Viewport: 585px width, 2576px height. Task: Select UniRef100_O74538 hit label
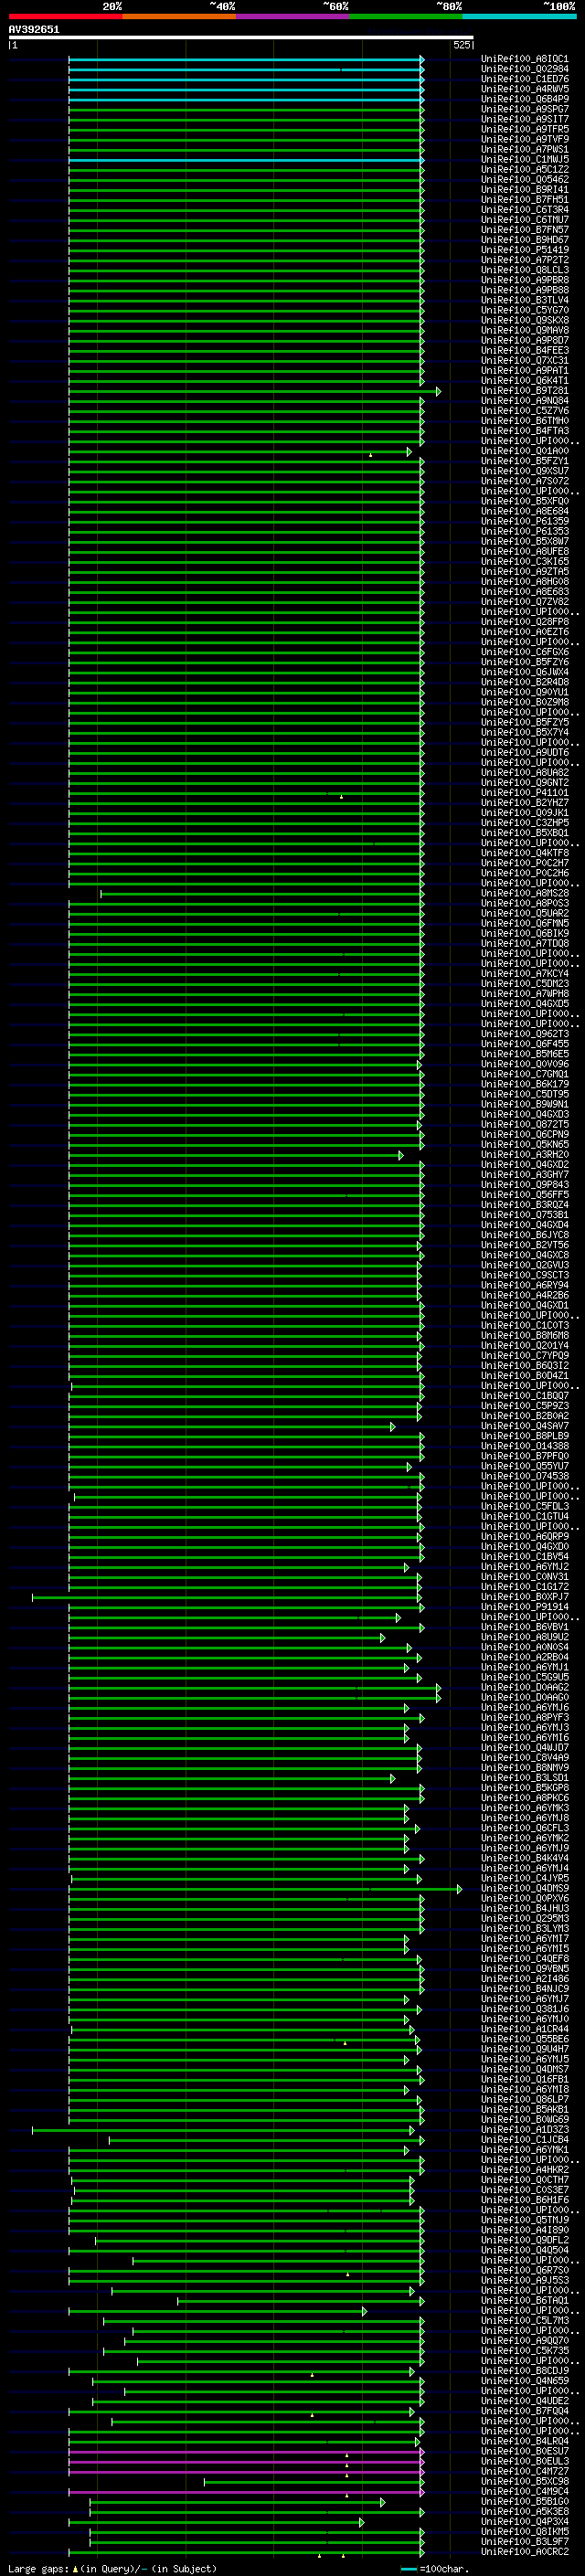pyautogui.click(x=525, y=1476)
